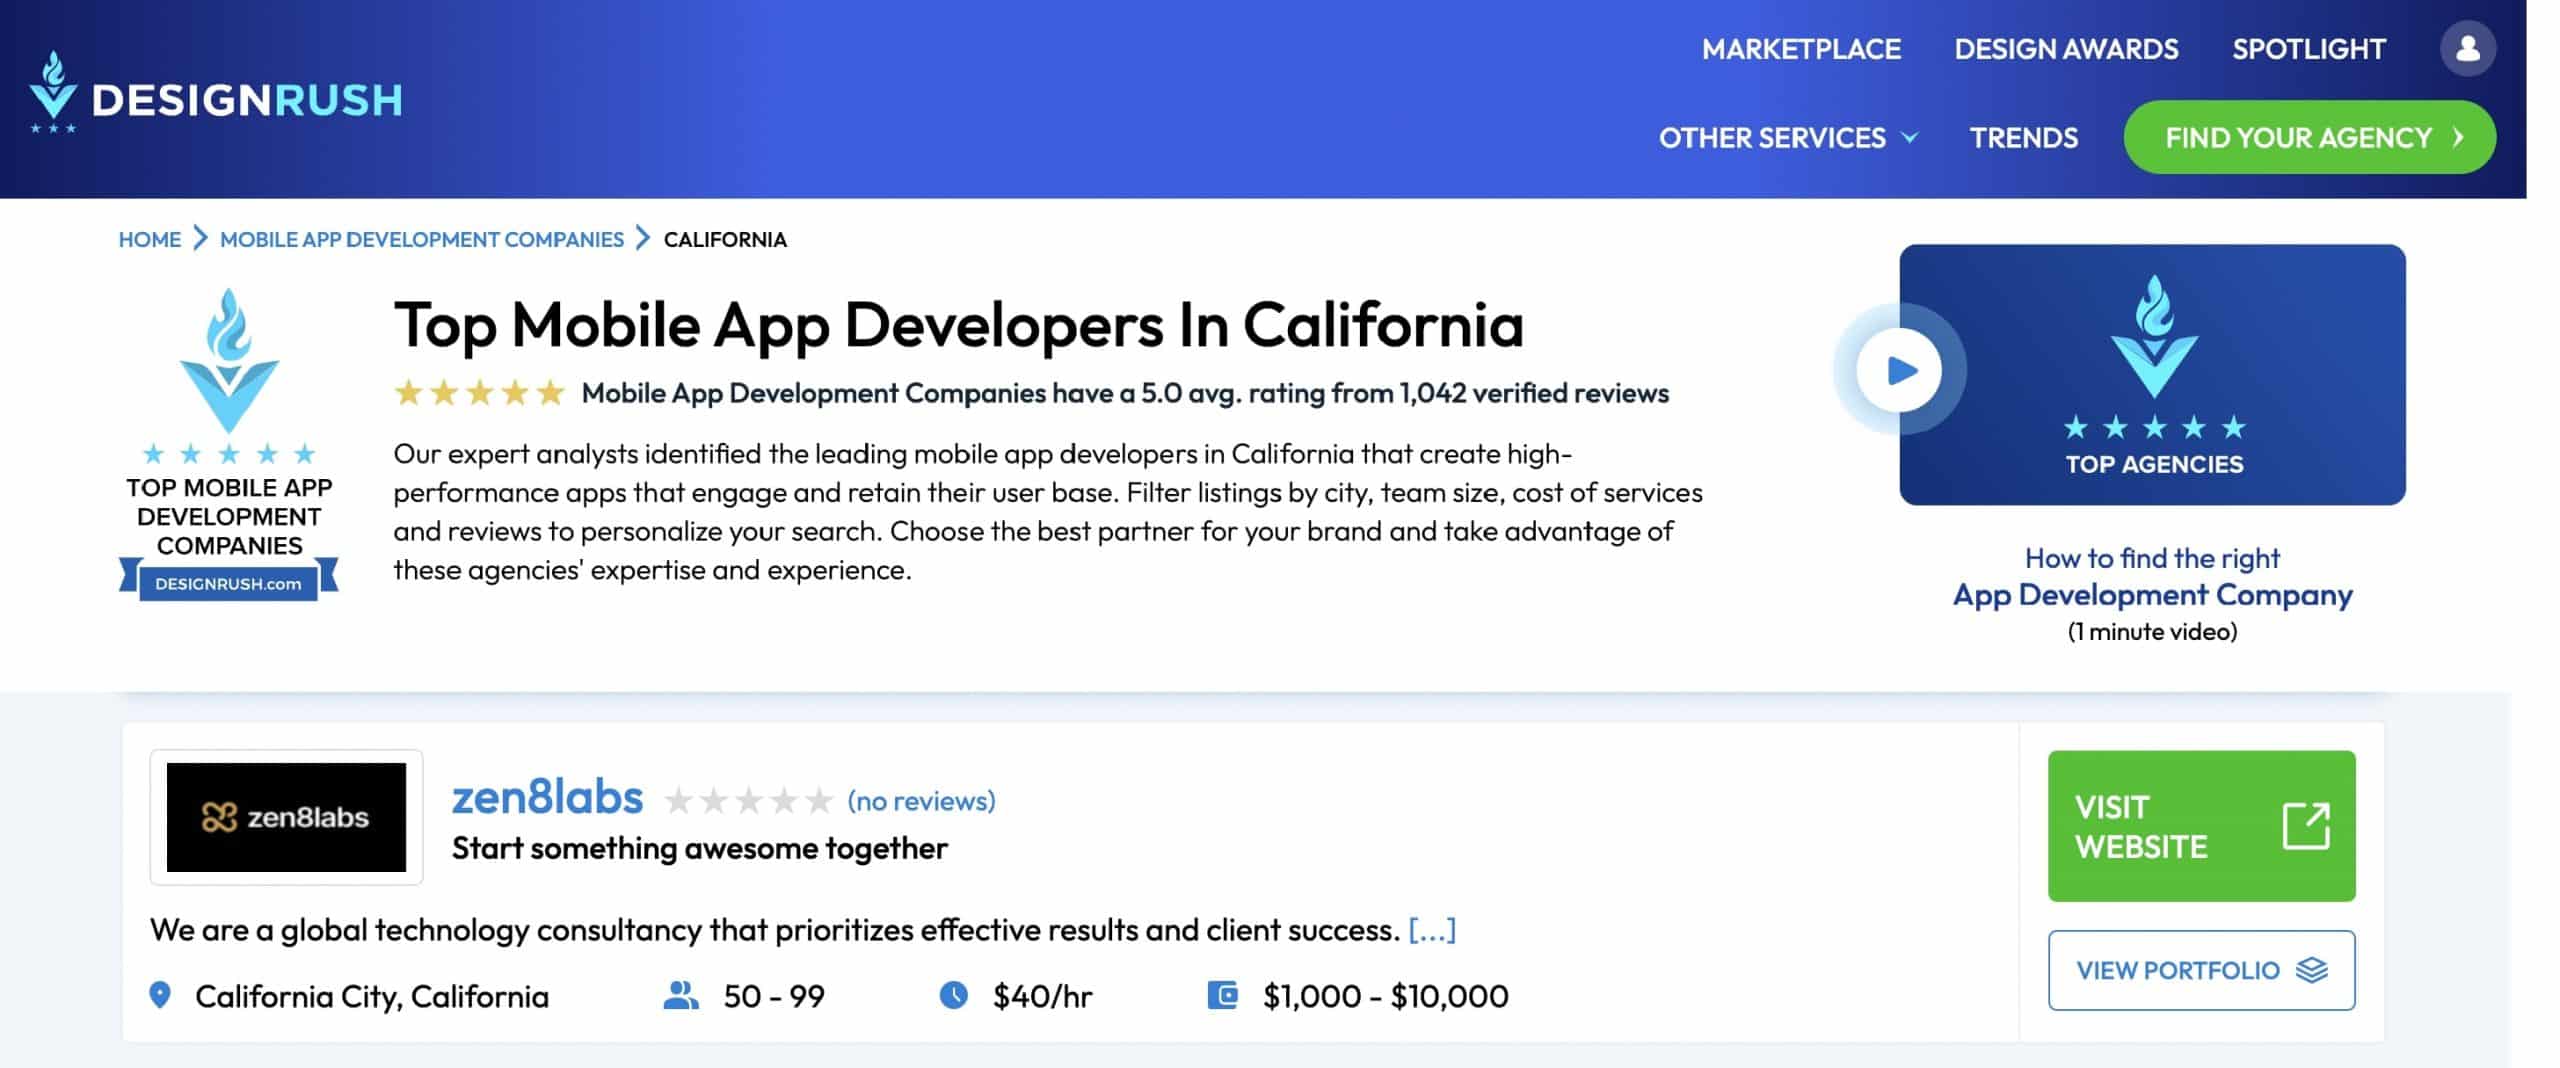Click the View Portfolio button
2560x1068 pixels.
pos(2201,970)
